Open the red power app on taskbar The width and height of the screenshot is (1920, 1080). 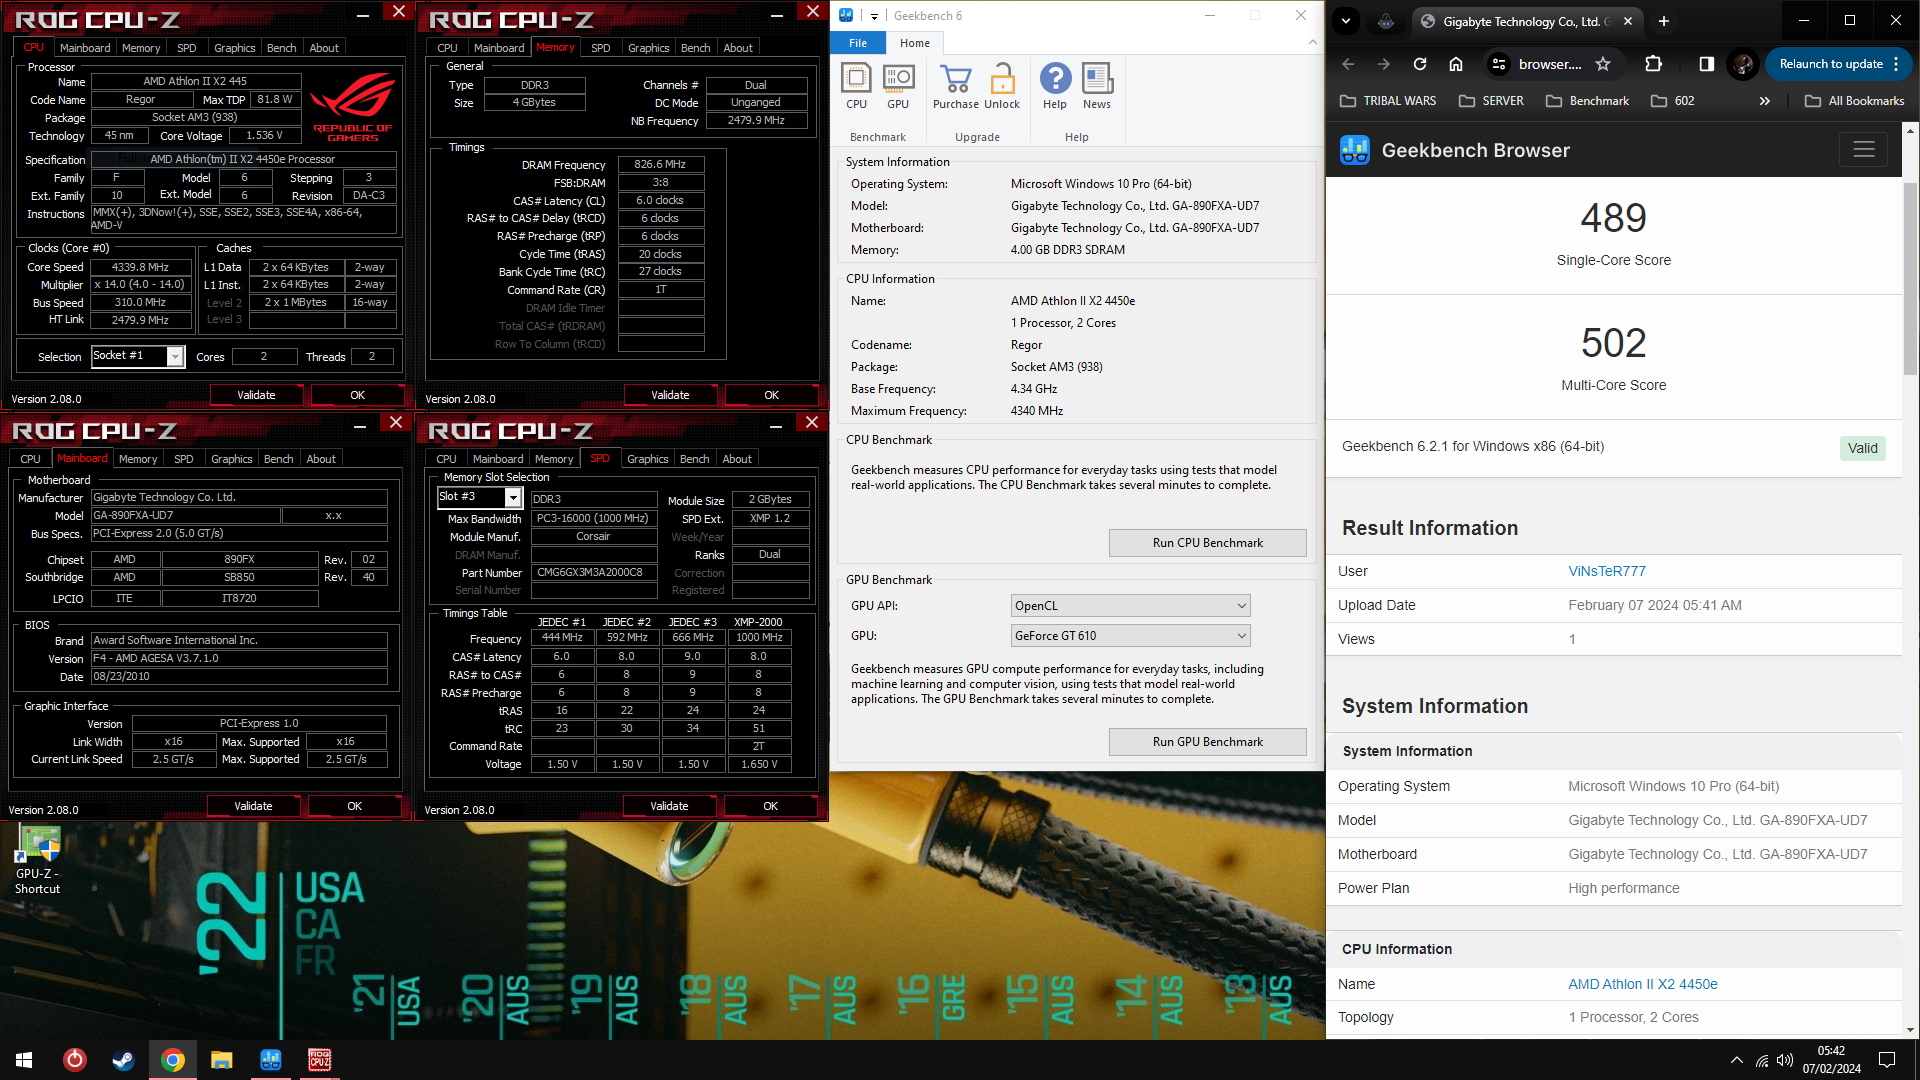click(75, 1060)
